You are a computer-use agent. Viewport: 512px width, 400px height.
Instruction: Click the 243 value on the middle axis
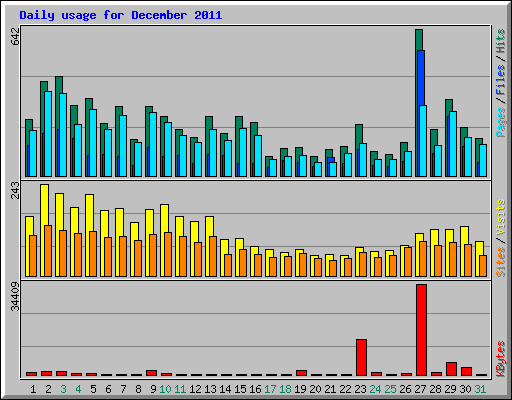point(15,190)
